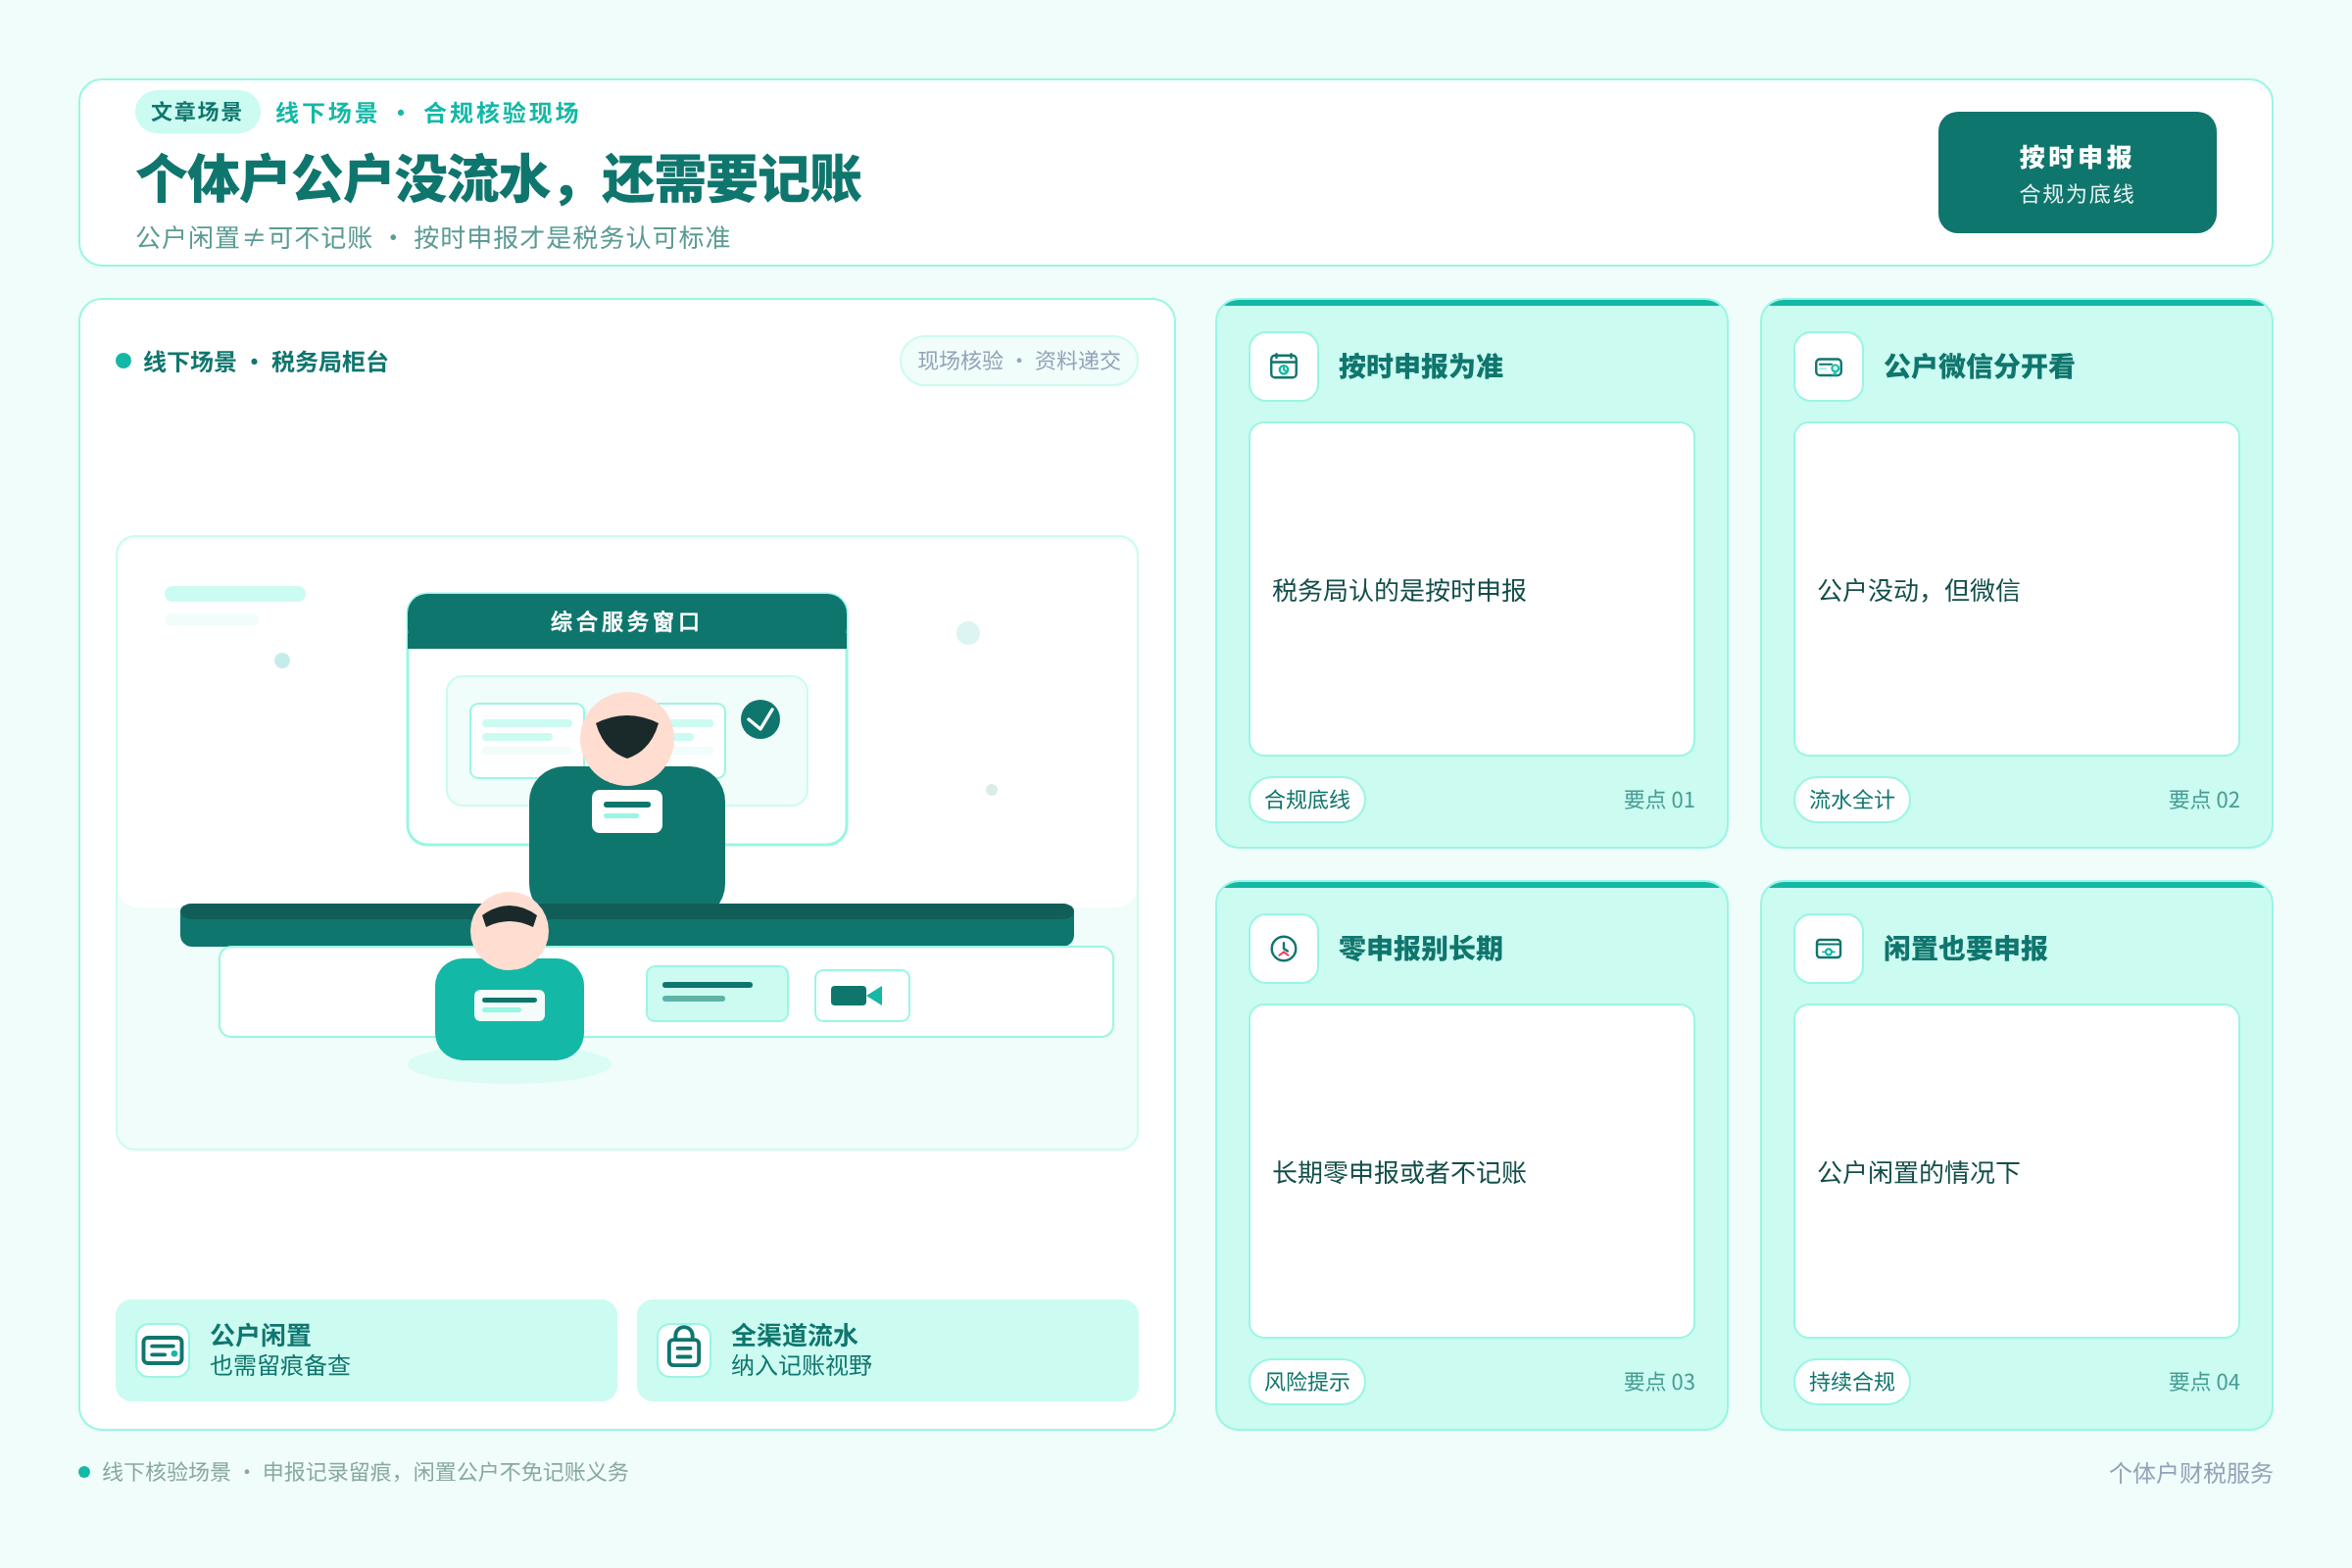Viewport: 2352px width, 1568px height.
Task: Click the calendar icon beside 按时申报为准
Action: [x=1284, y=366]
